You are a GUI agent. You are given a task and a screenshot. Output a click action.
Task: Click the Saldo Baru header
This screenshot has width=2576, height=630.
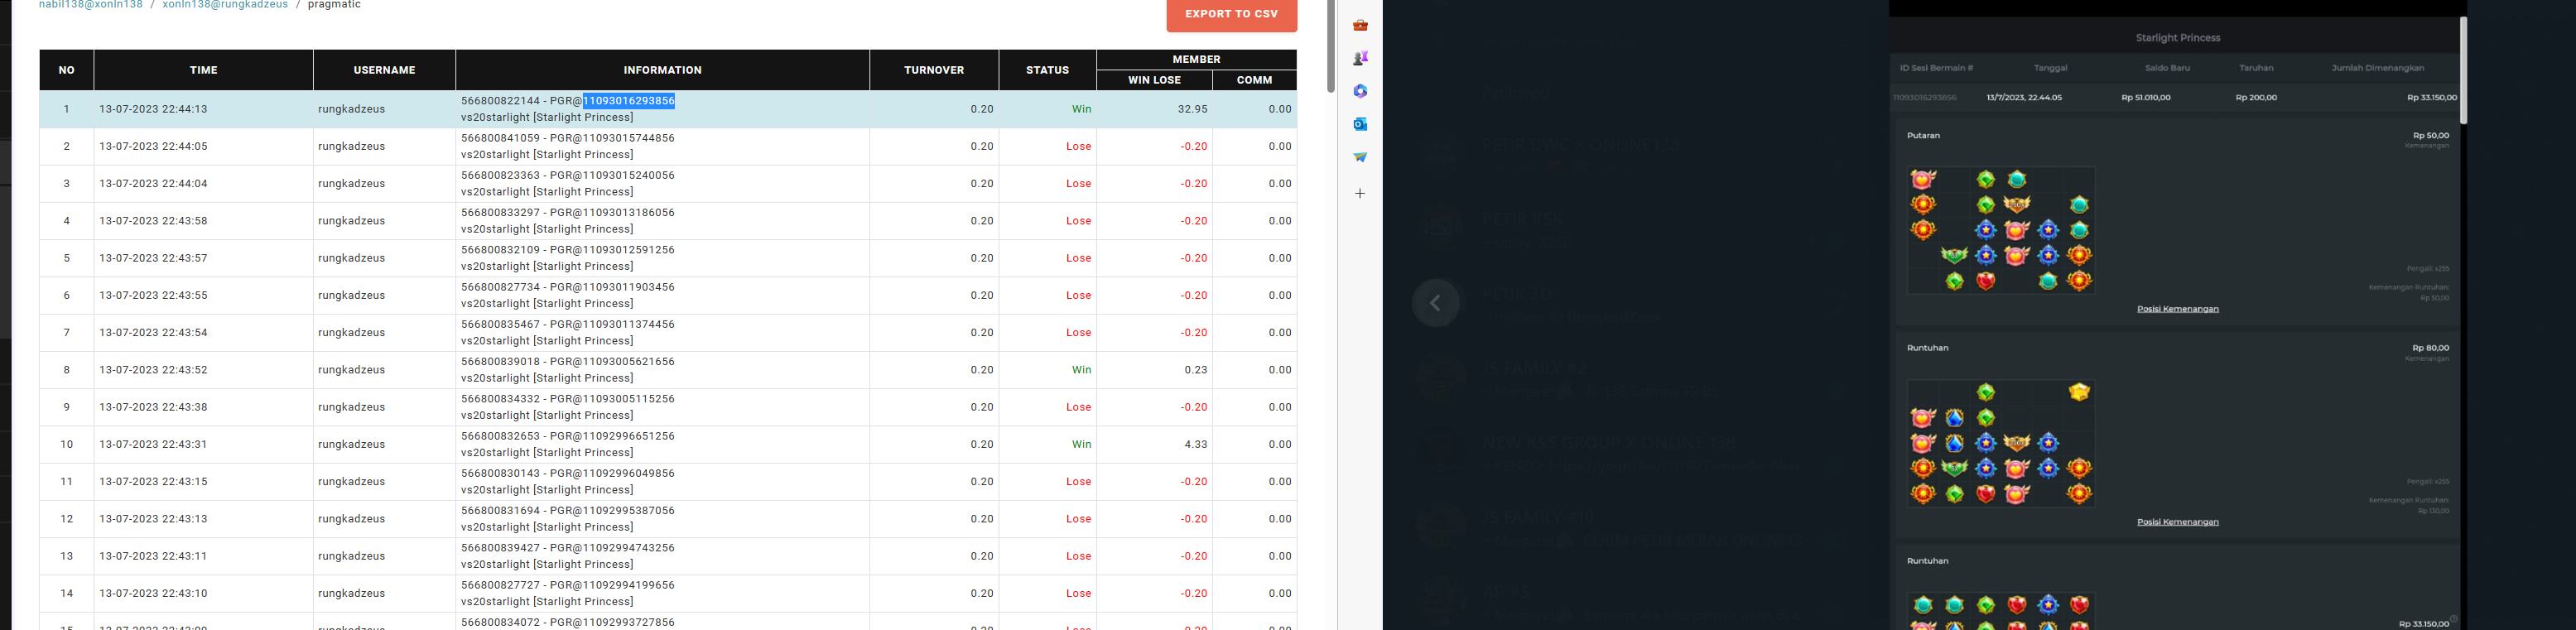2167,68
